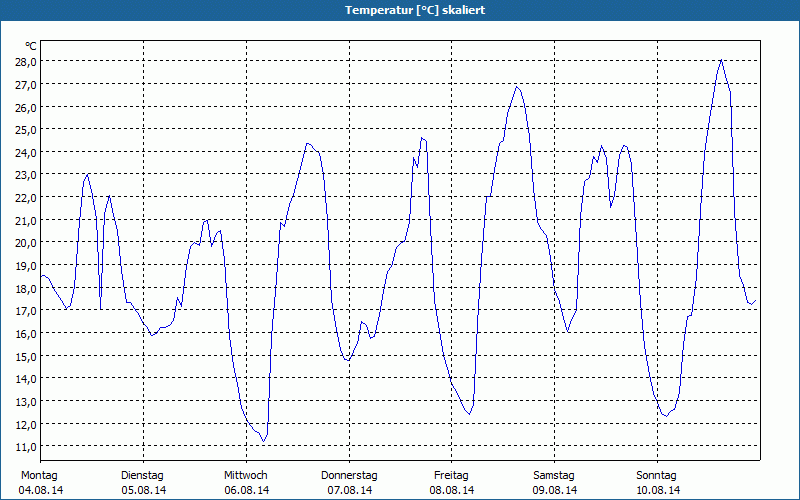Click the 25,0 y-axis value

coord(27,130)
